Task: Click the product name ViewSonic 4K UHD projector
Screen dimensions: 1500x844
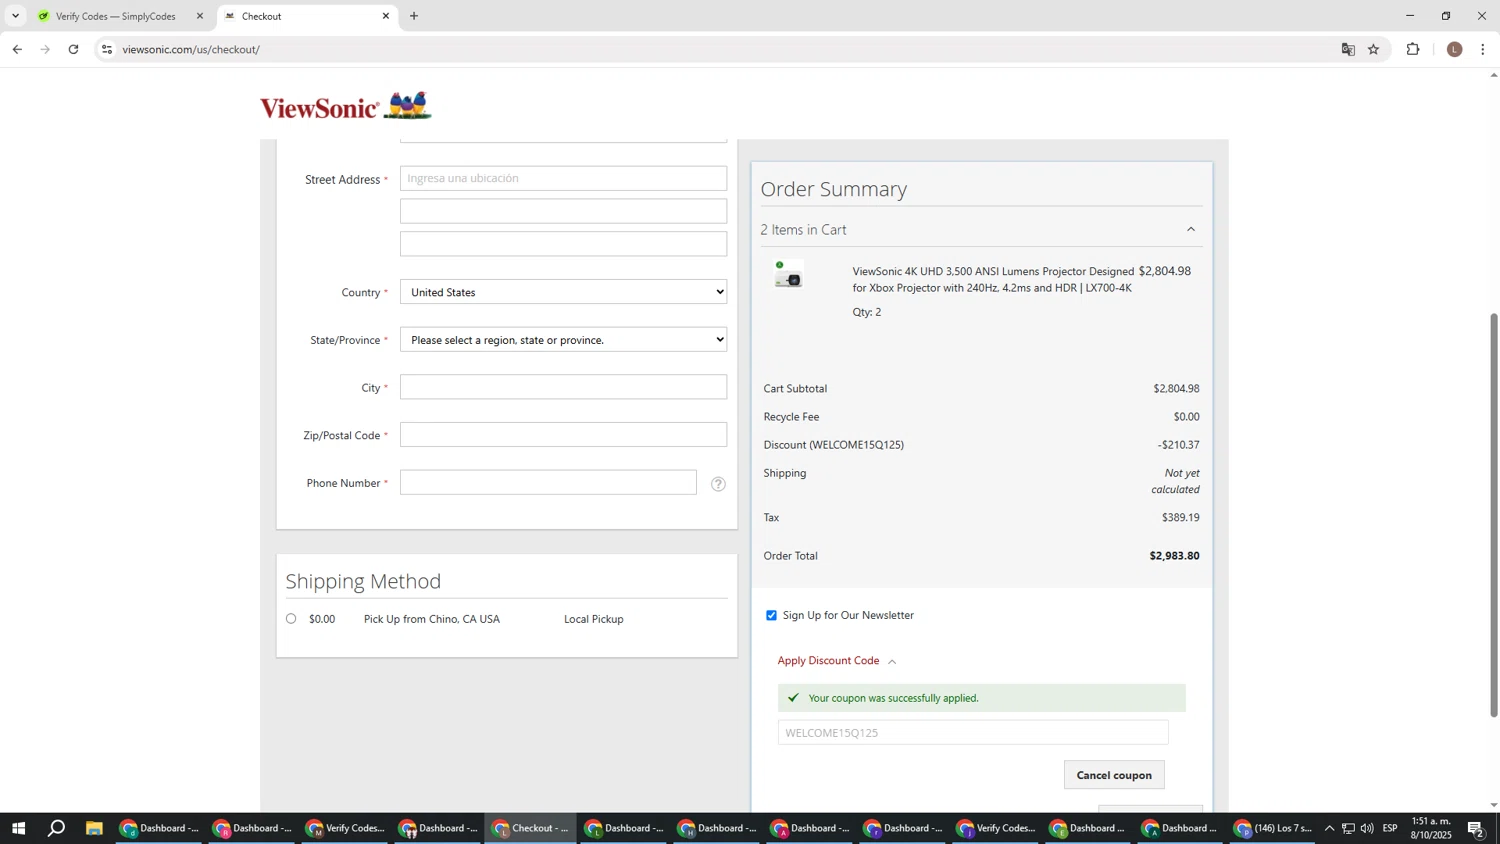Action: tap(993, 280)
